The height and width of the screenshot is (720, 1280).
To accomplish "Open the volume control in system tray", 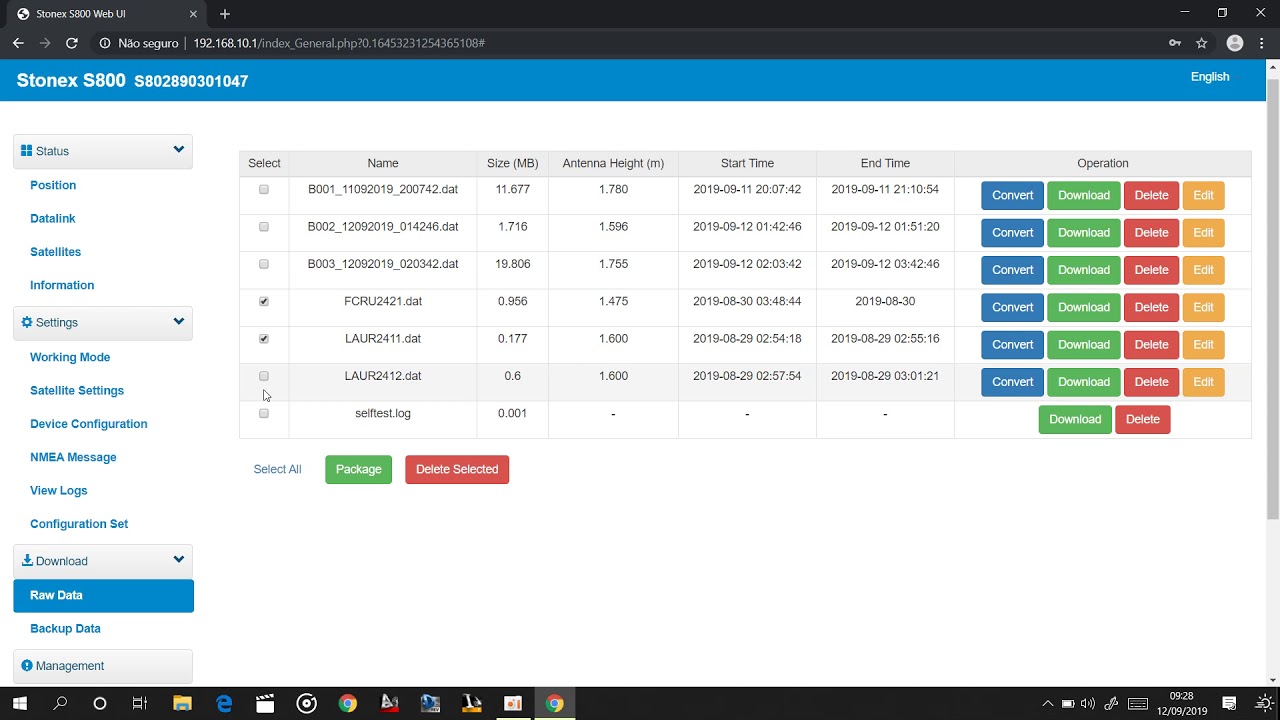I will click(1088, 703).
